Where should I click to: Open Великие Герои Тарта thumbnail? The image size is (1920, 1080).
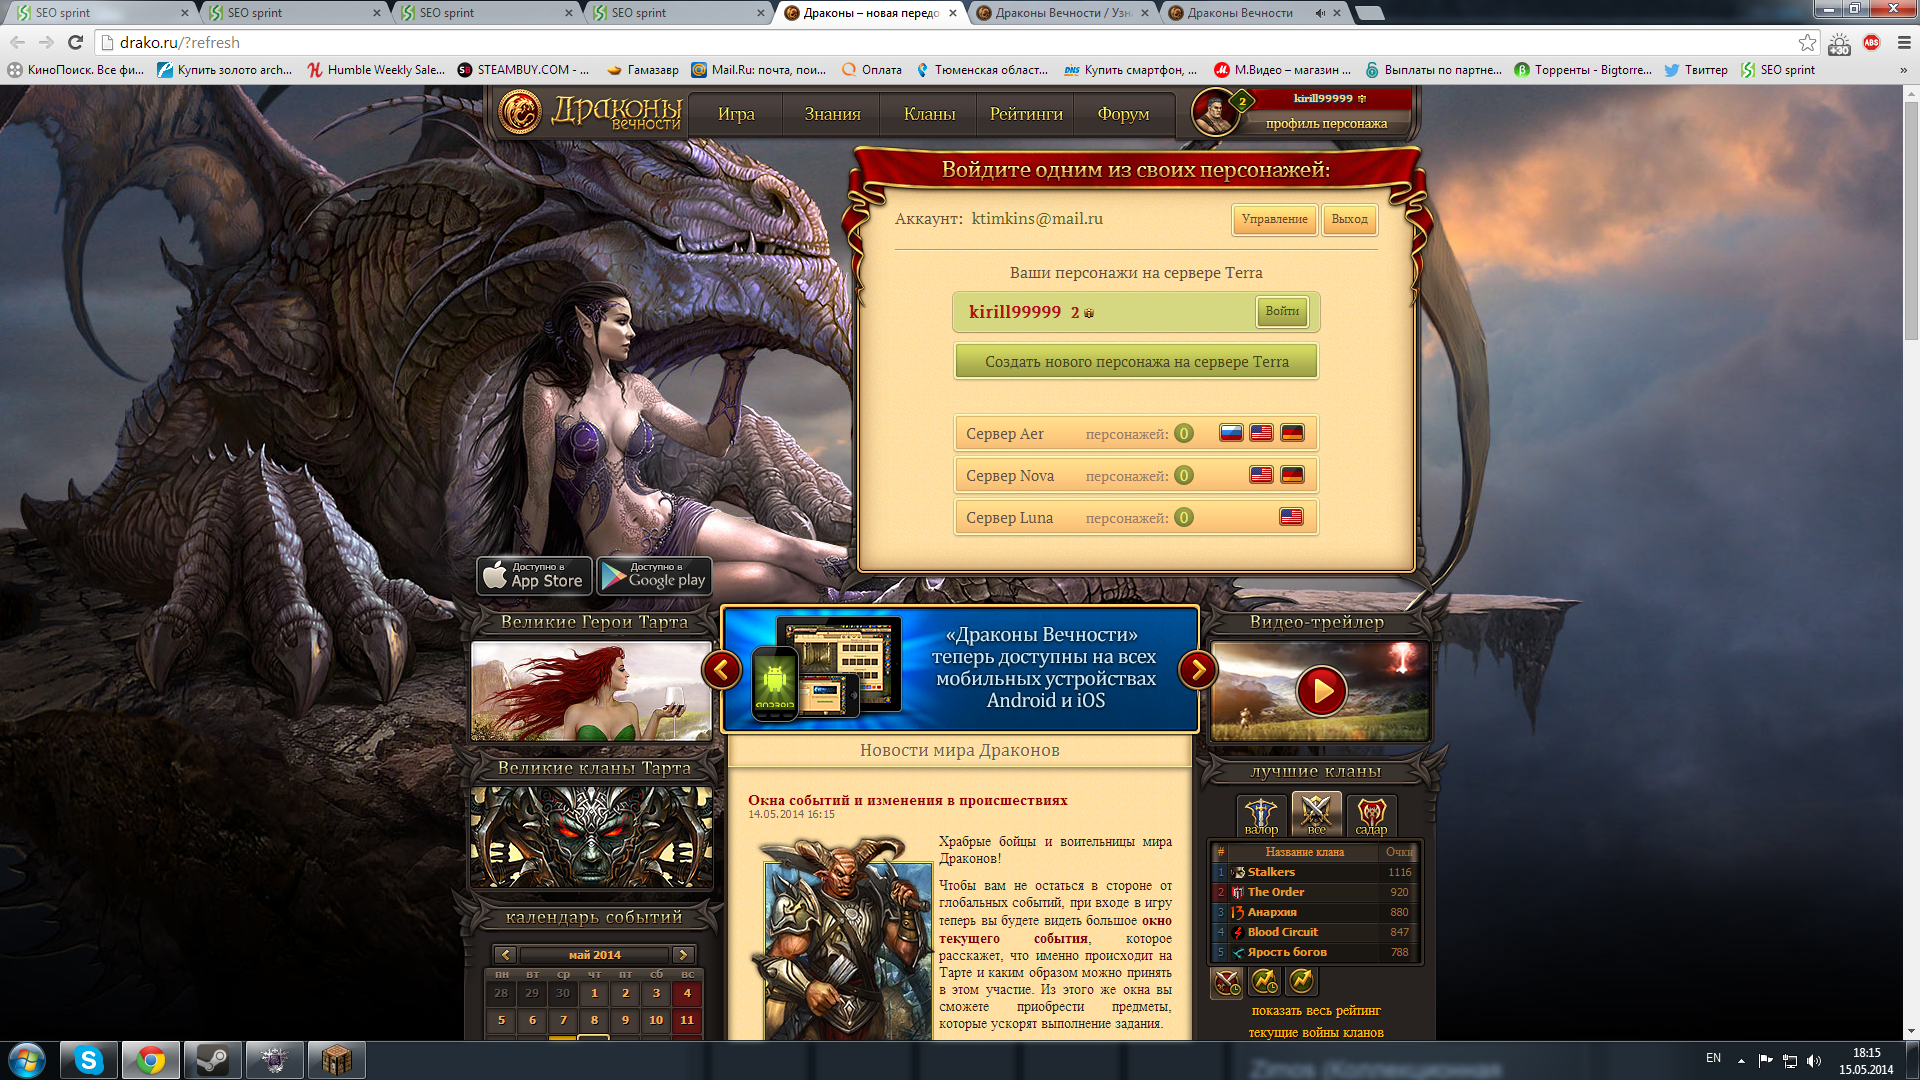click(x=592, y=691)
